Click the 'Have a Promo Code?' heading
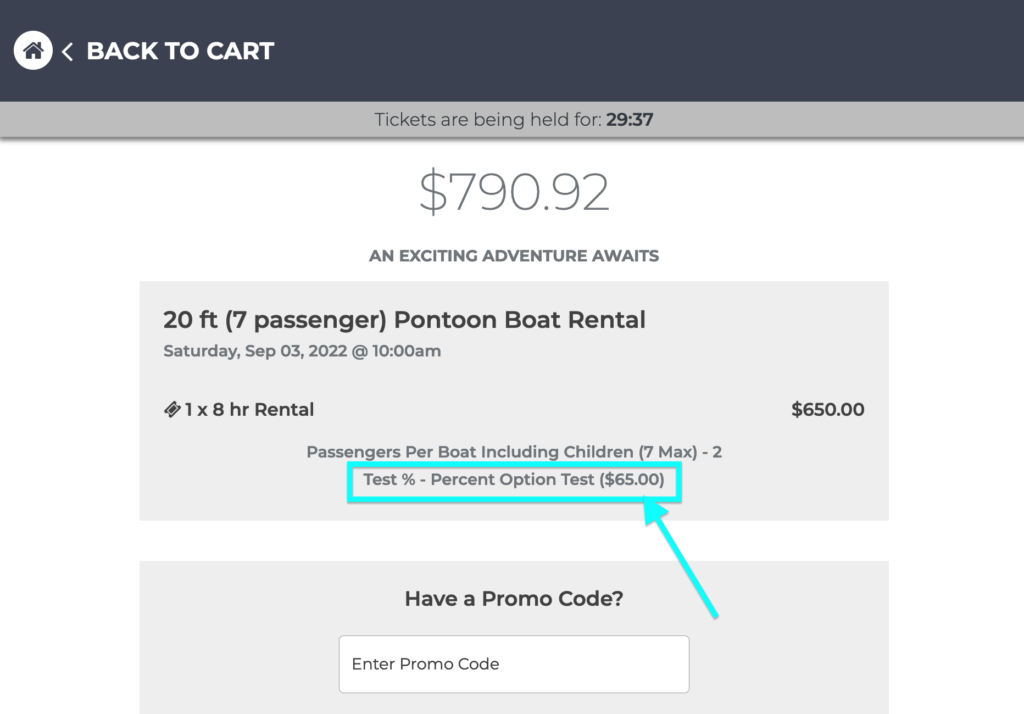Image resolution: width=1024 pixels, height=714 pixels. (x=514, y=598)
